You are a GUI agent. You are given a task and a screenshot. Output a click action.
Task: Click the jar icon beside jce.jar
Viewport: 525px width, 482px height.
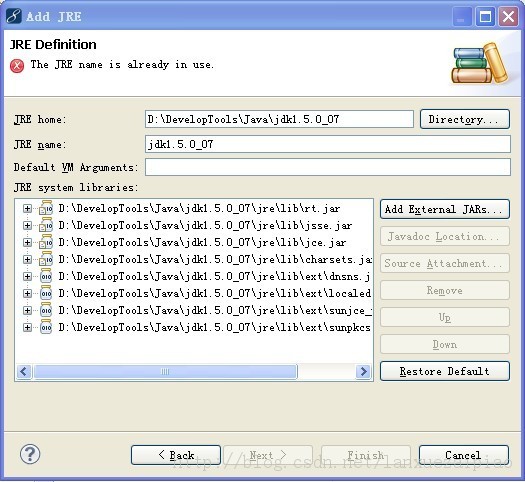coord(46,242)
